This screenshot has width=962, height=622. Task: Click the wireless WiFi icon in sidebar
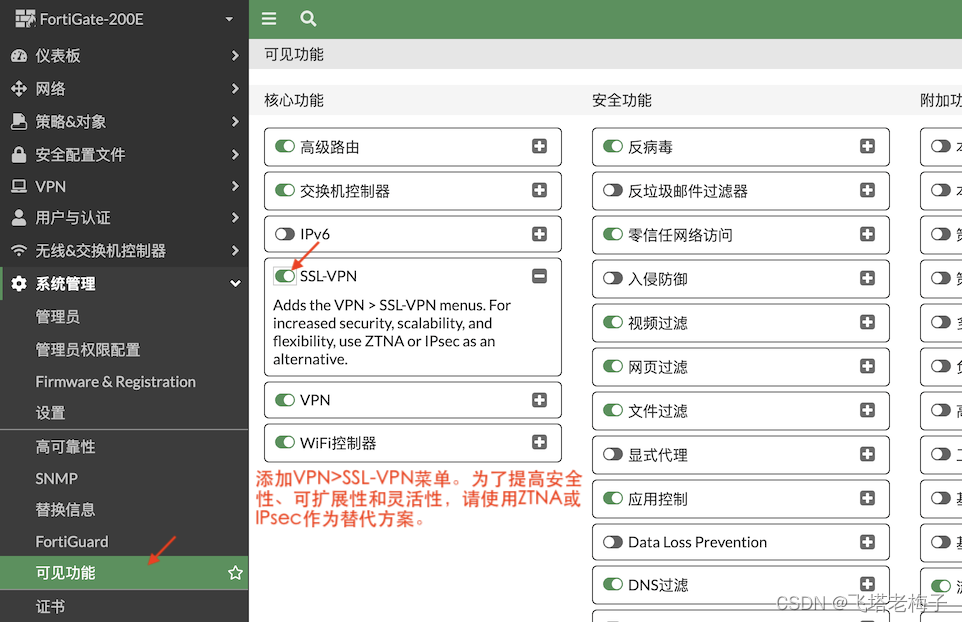pos(19,251)
